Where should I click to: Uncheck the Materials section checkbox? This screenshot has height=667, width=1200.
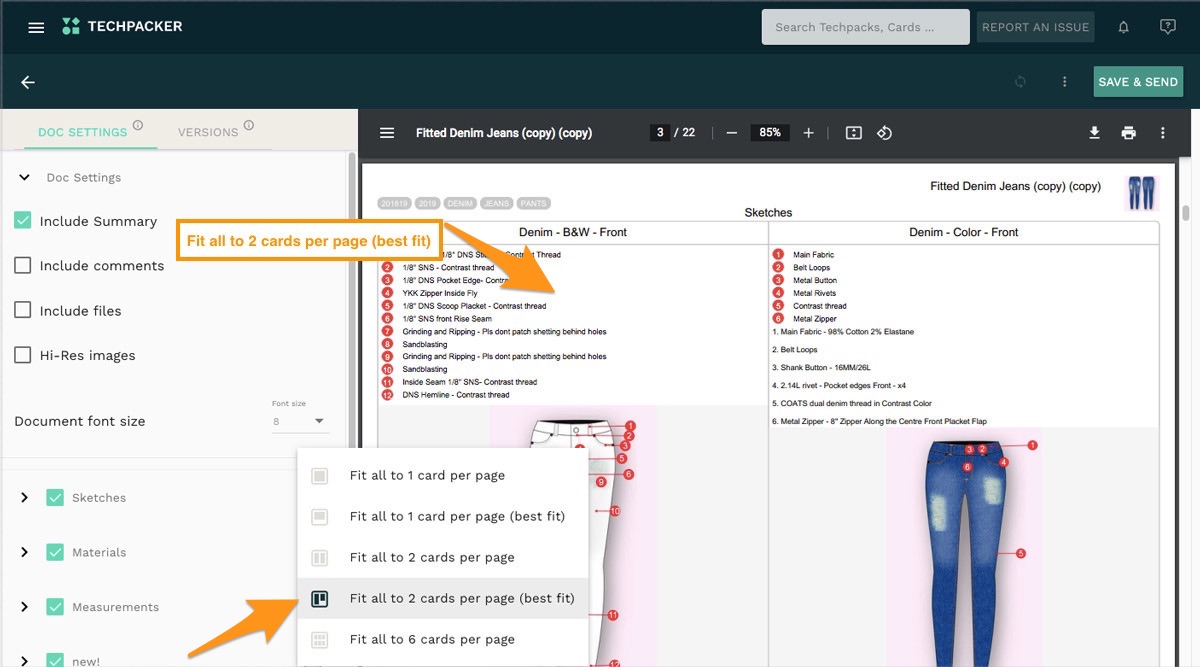coord(55,552)
